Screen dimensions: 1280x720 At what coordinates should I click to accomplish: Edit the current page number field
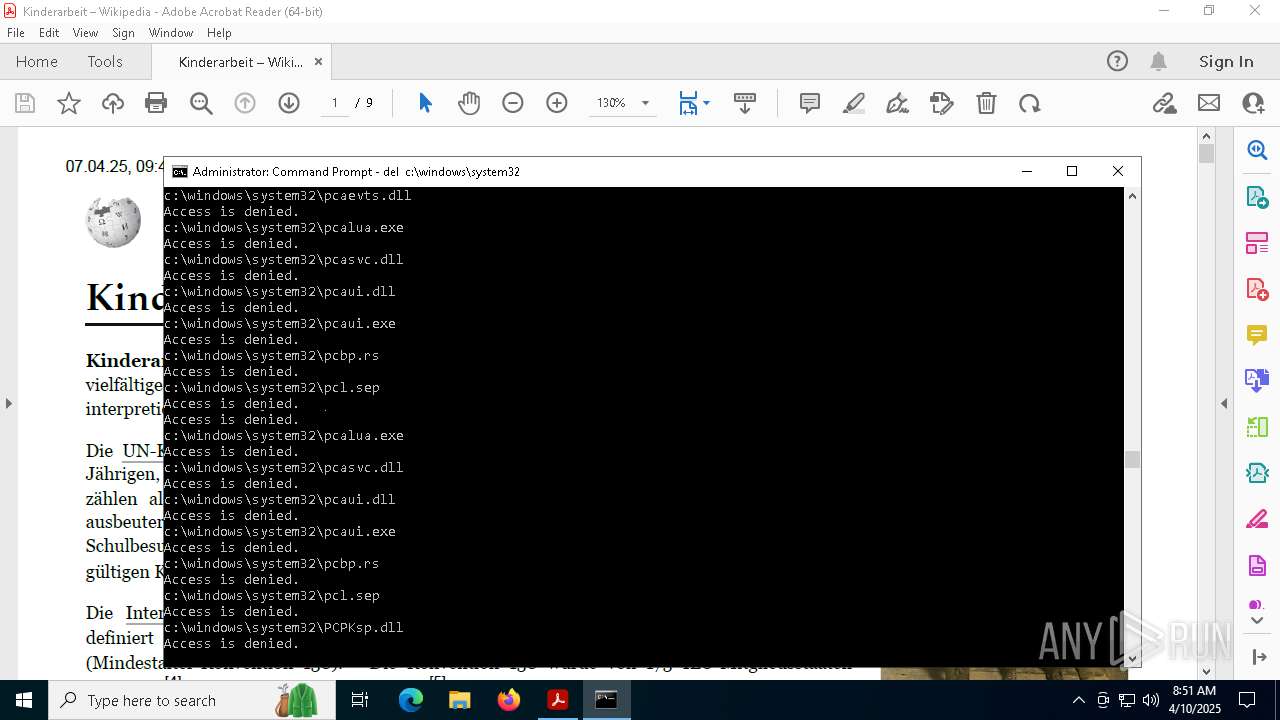point(334,103)
